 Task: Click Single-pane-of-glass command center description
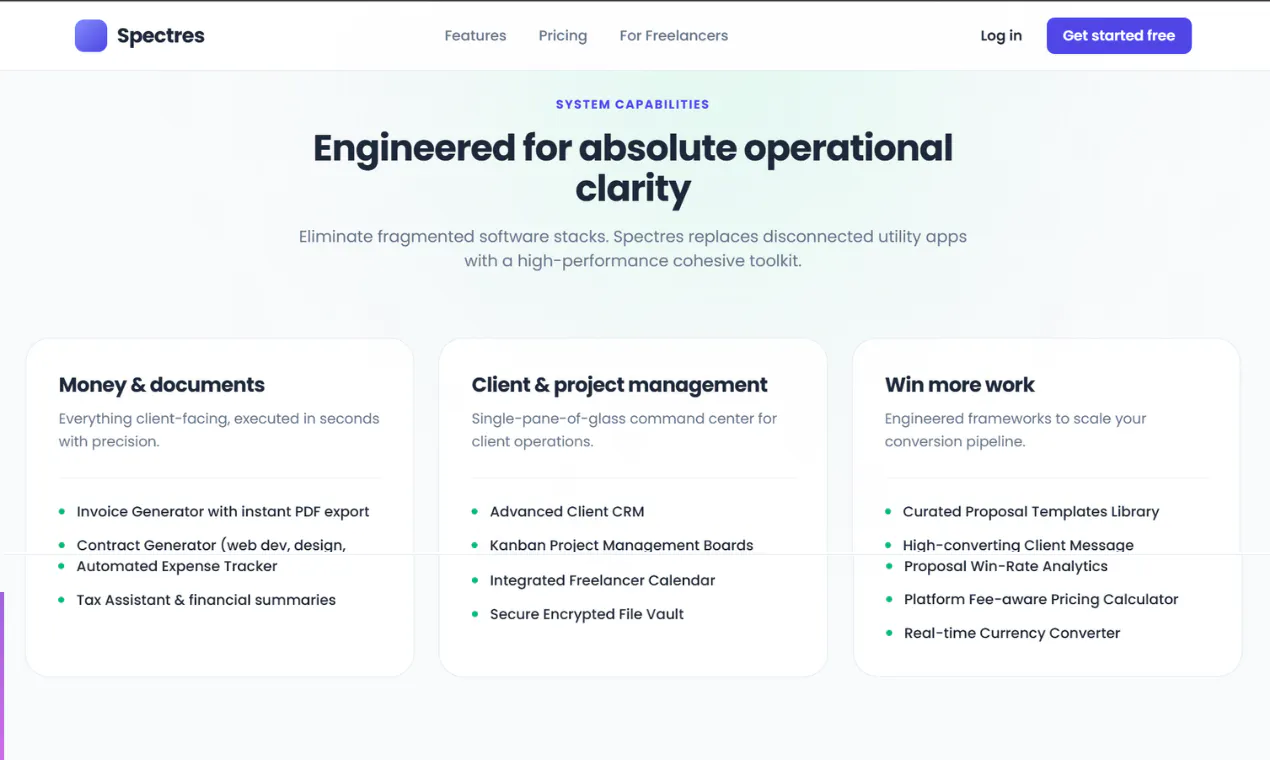tap(624, 430)
